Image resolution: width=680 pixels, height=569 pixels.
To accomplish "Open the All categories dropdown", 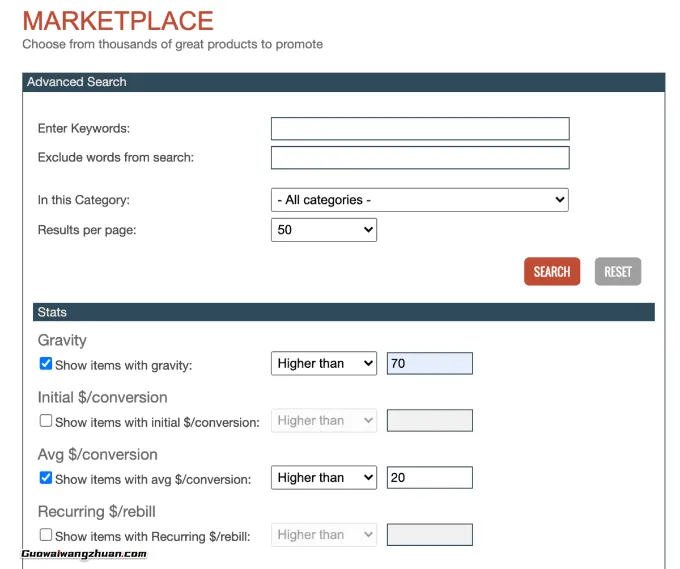I will coord(420,200).
